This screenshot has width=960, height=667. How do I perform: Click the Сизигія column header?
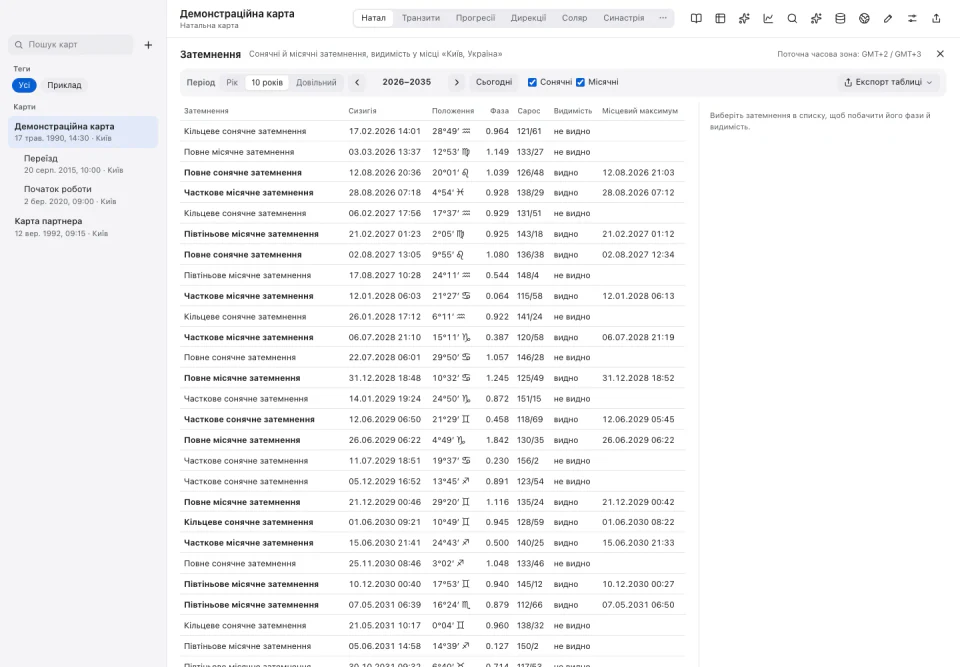pos(362,111)
